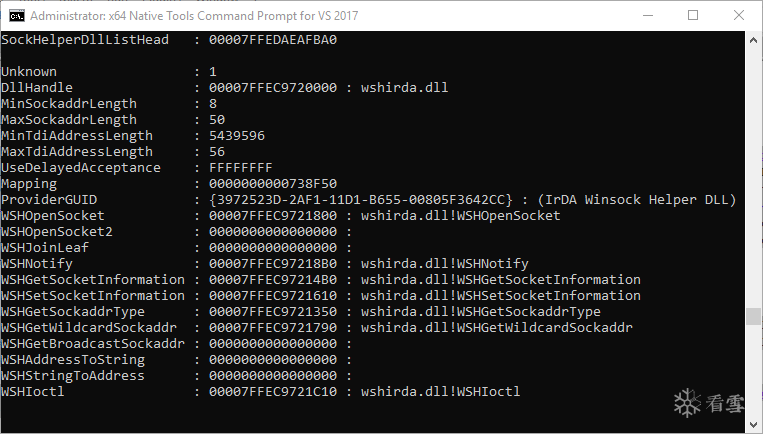This screenshot has height=434, width=763.
Task: Click the scrollbar up arrow
Action: click(x=754, y=38)
